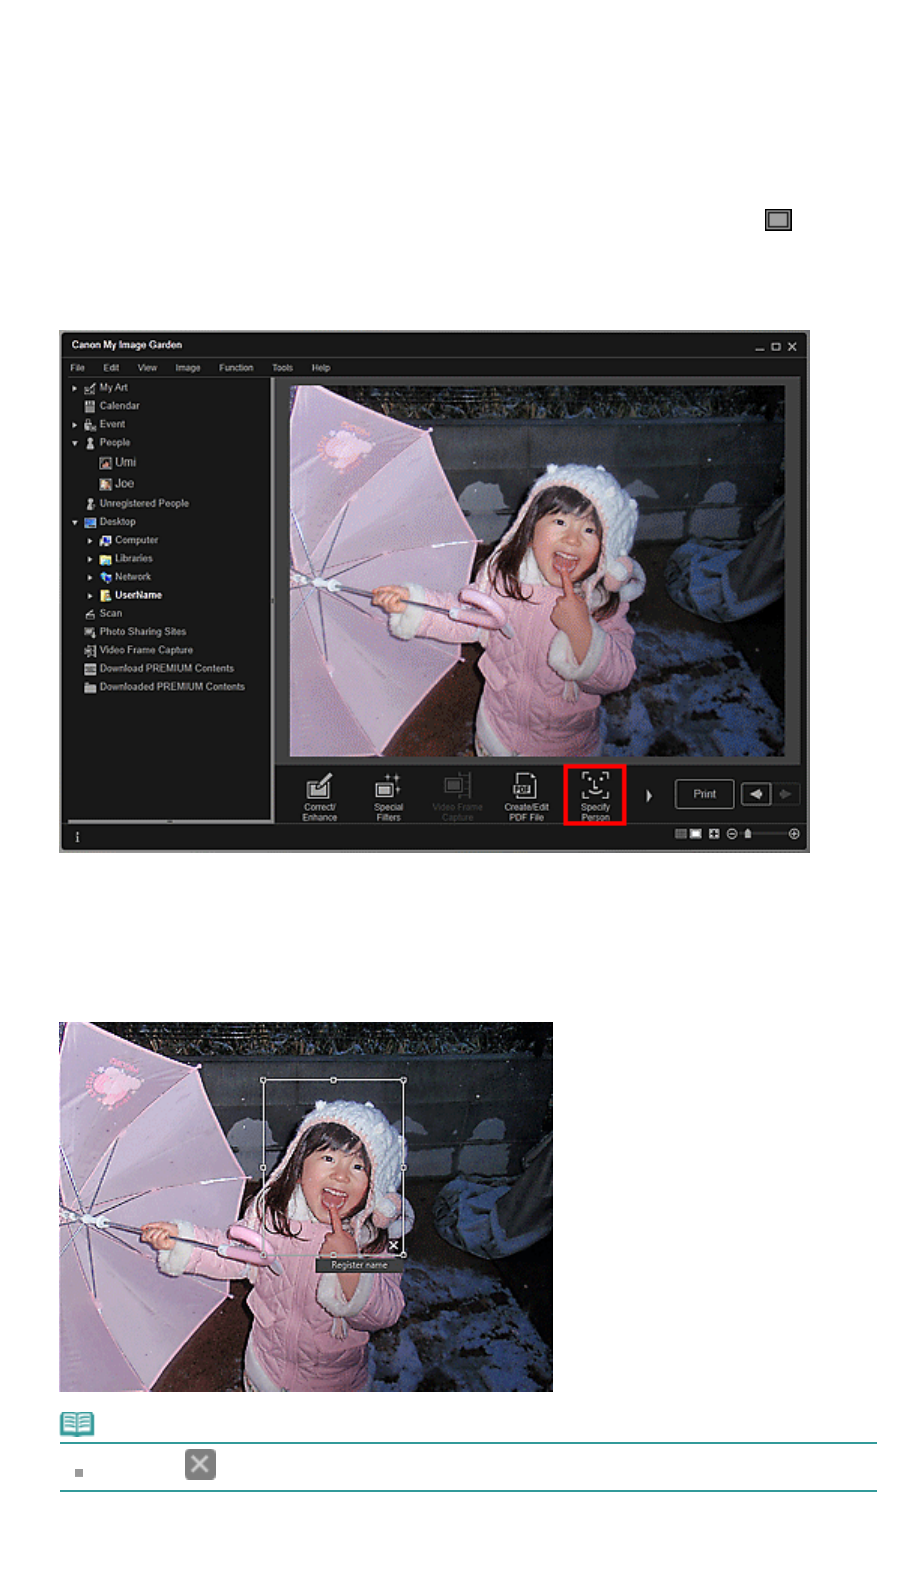Click the zoom out minus icon
The height and width of the screenshot is (1570, 899).
(x=732, y=834)
